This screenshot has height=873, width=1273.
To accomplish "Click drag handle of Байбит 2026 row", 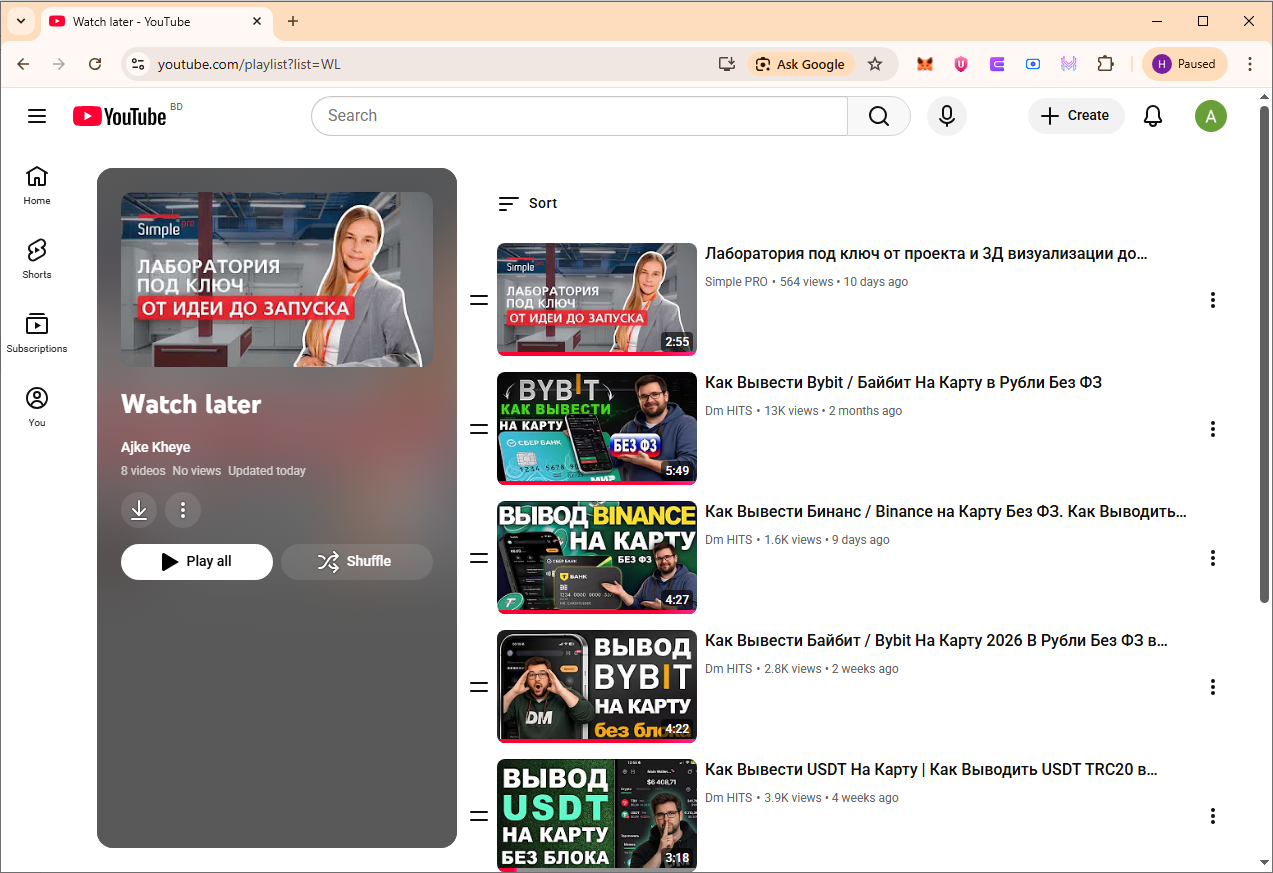I will pyautogui.click(x=479, y=687).
